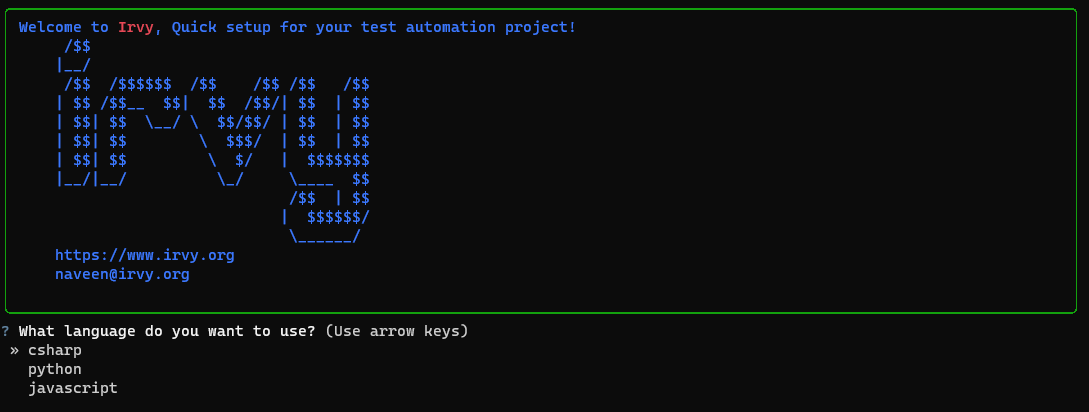The width and height of the screenshot is (1089, 412).
Task: Click the naveen@irvy.org email address
Action: coord(122,273)
